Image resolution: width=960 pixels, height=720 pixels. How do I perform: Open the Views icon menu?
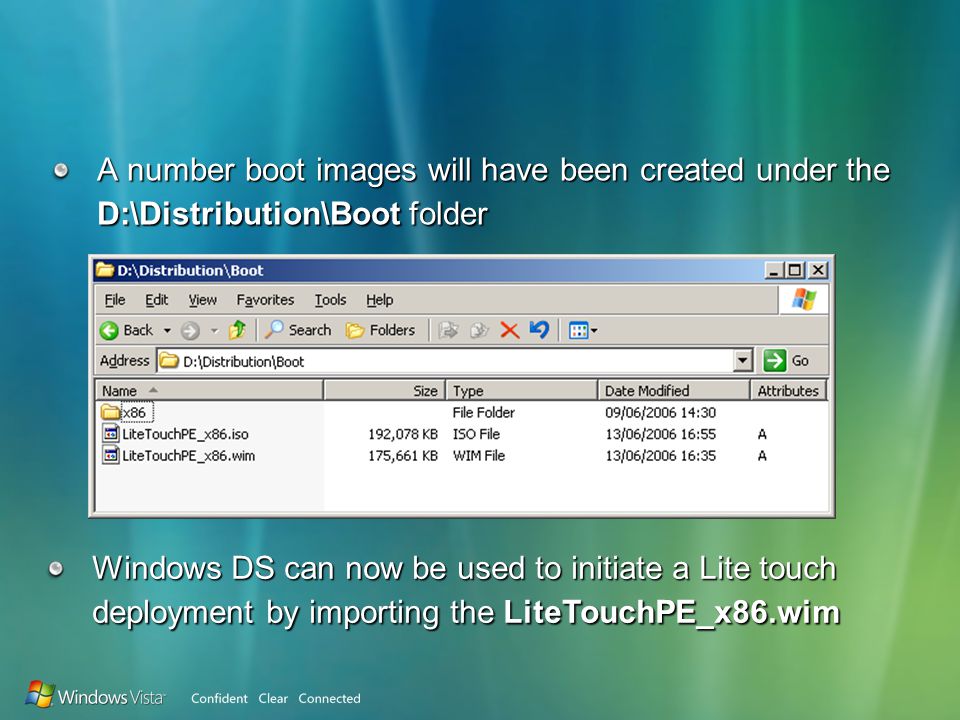(578, 331)
